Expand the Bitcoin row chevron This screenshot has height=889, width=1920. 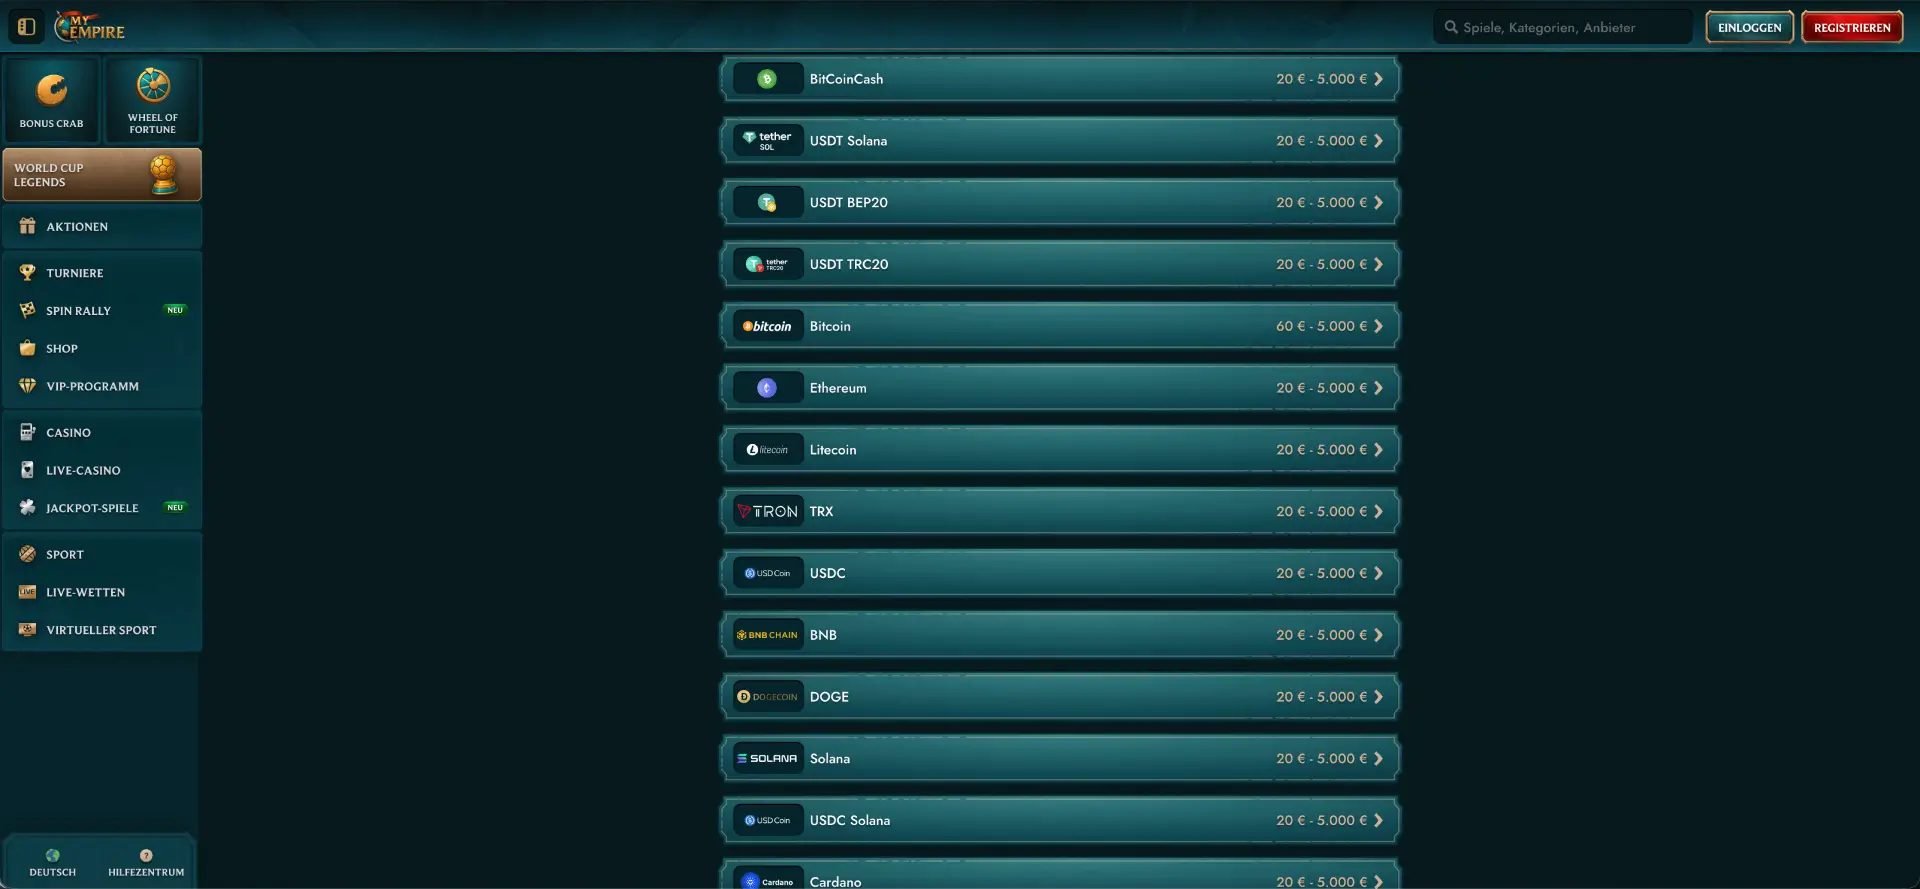click(1379, 326)
